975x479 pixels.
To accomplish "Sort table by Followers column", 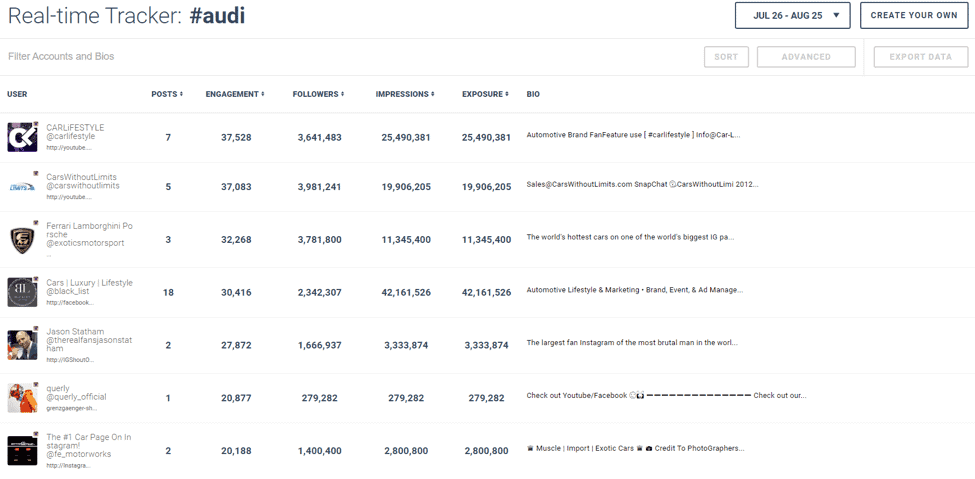I will [x=318, y=94].
